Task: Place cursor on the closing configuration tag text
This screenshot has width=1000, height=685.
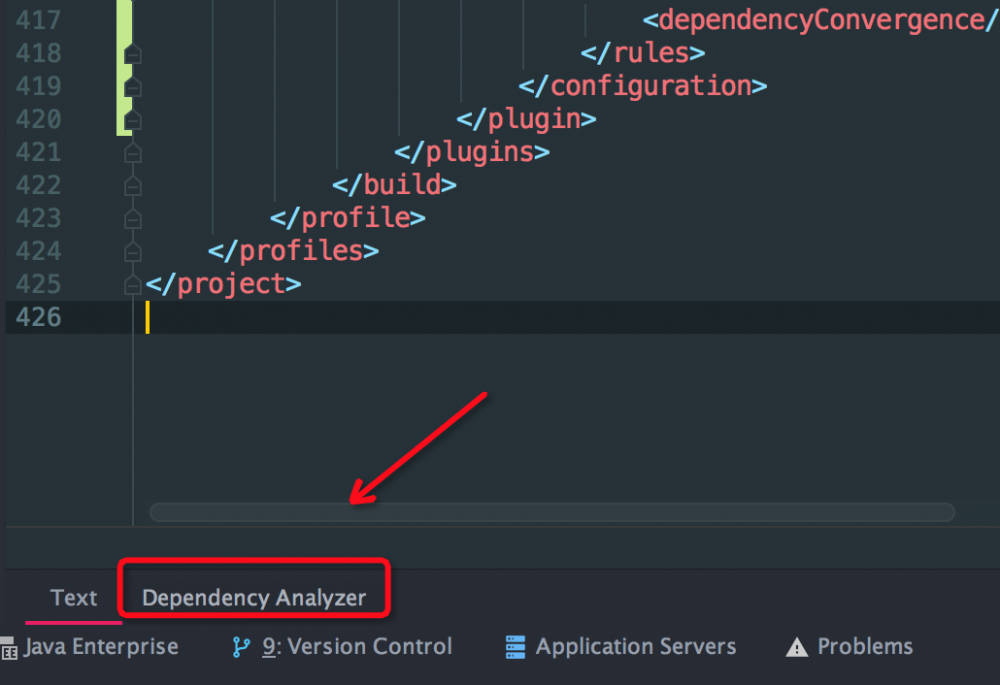Action: tap(650, 86)
